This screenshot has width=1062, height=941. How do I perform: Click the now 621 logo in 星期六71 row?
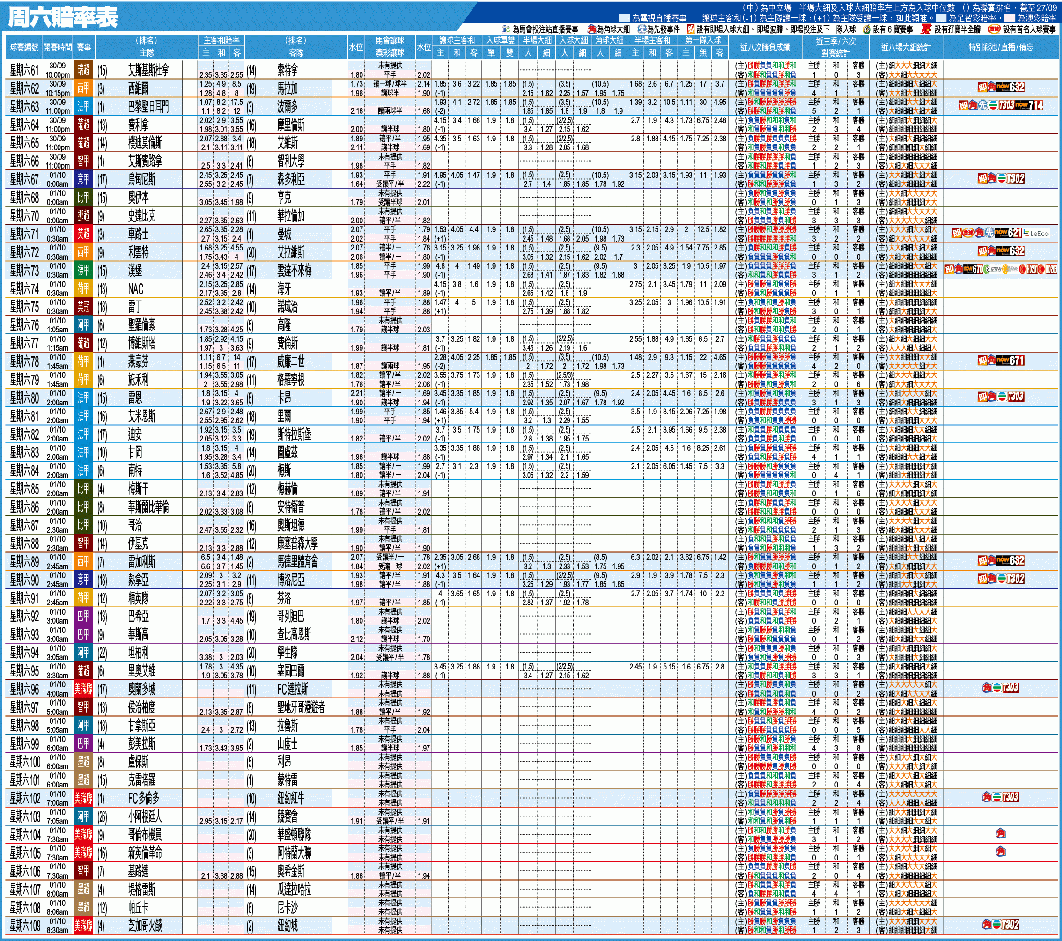pos(1008,233)
